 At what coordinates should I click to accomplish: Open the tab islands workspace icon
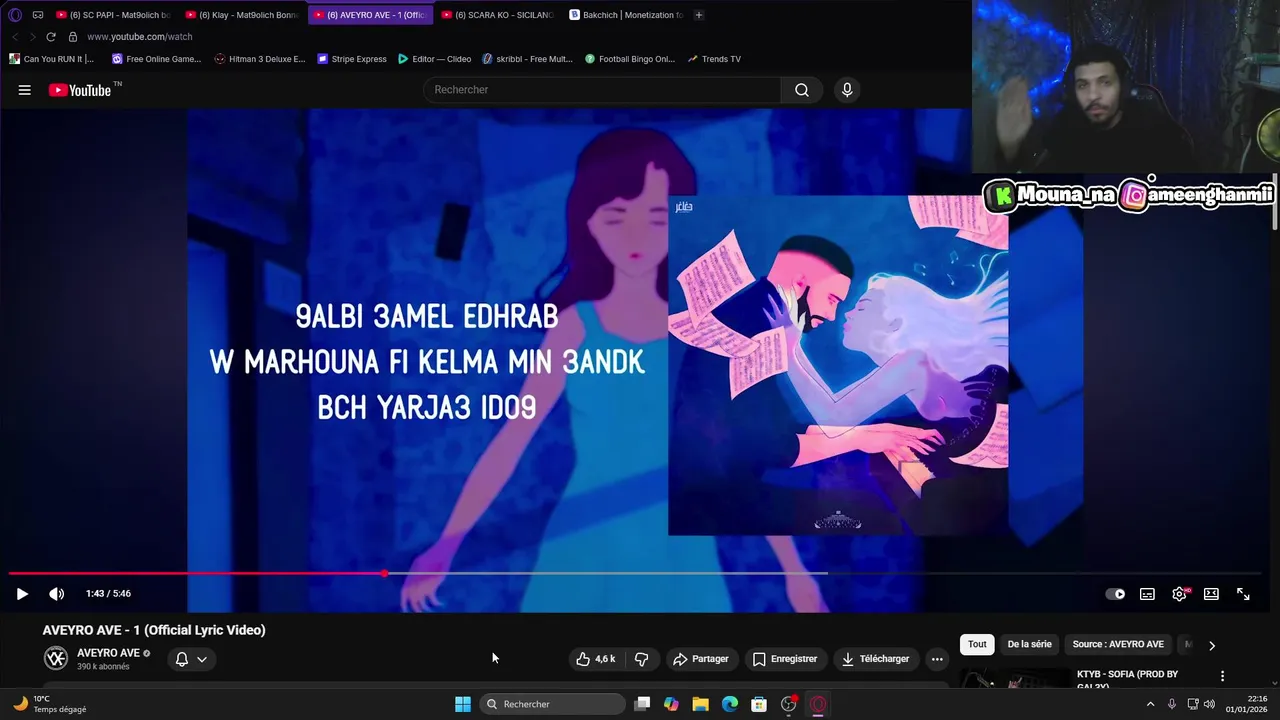click(x=38, y=15)
